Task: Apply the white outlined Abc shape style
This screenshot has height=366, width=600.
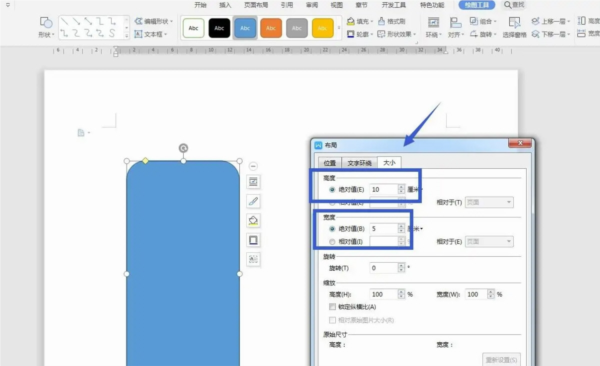Action: click(193, 28)
